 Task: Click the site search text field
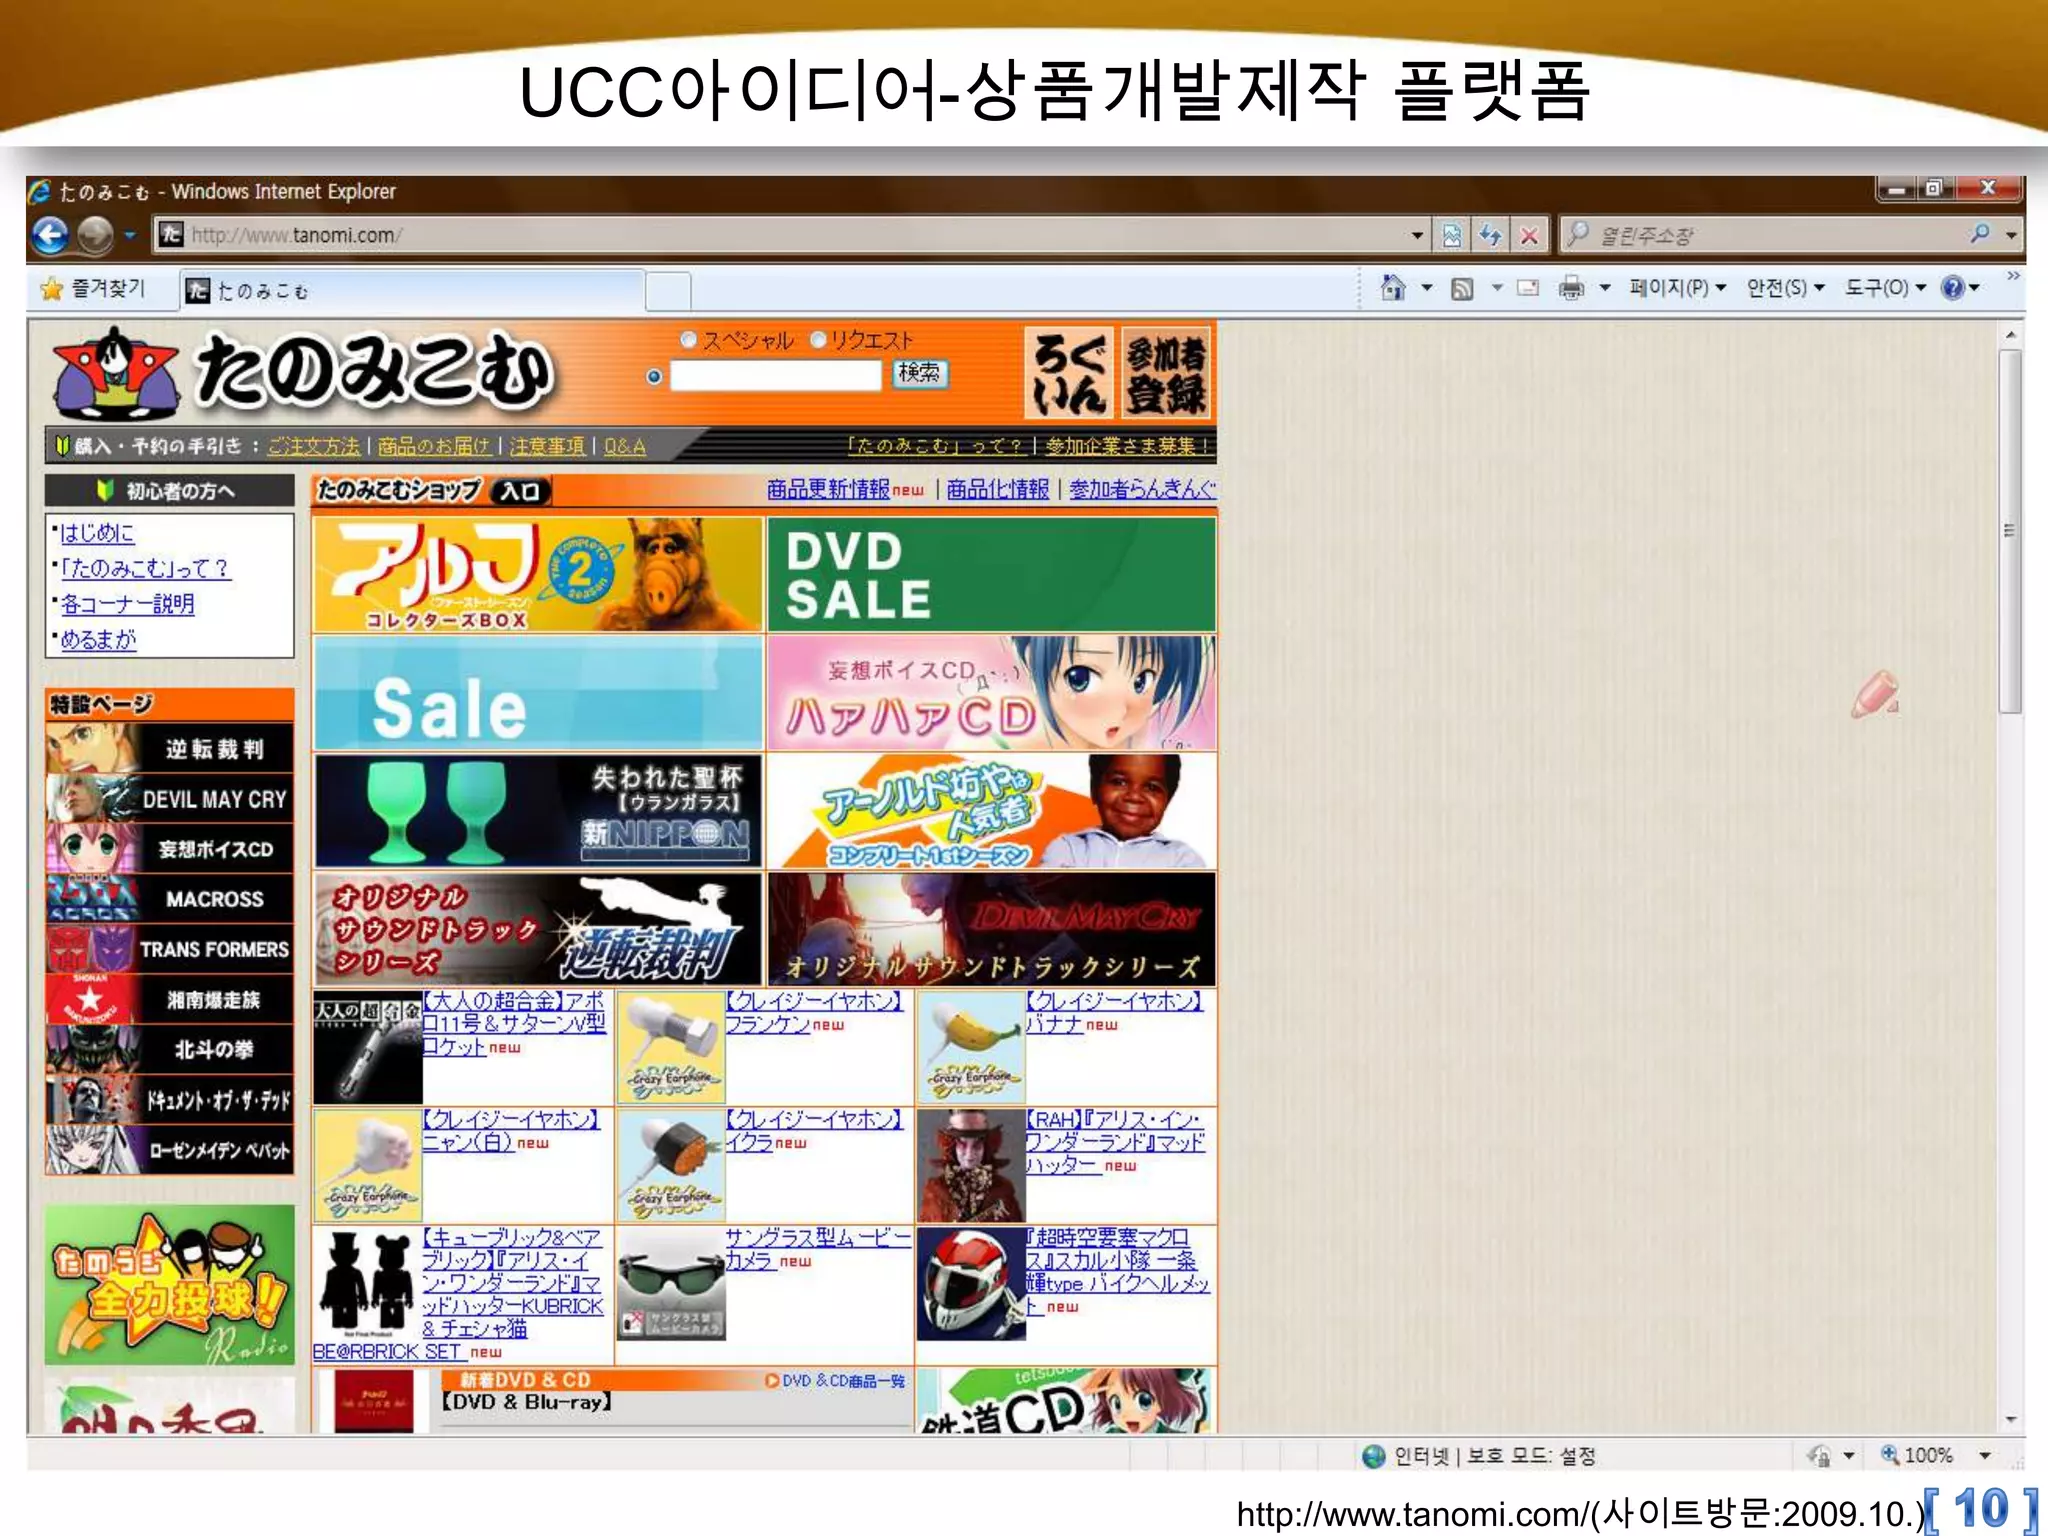coord(775,376)
